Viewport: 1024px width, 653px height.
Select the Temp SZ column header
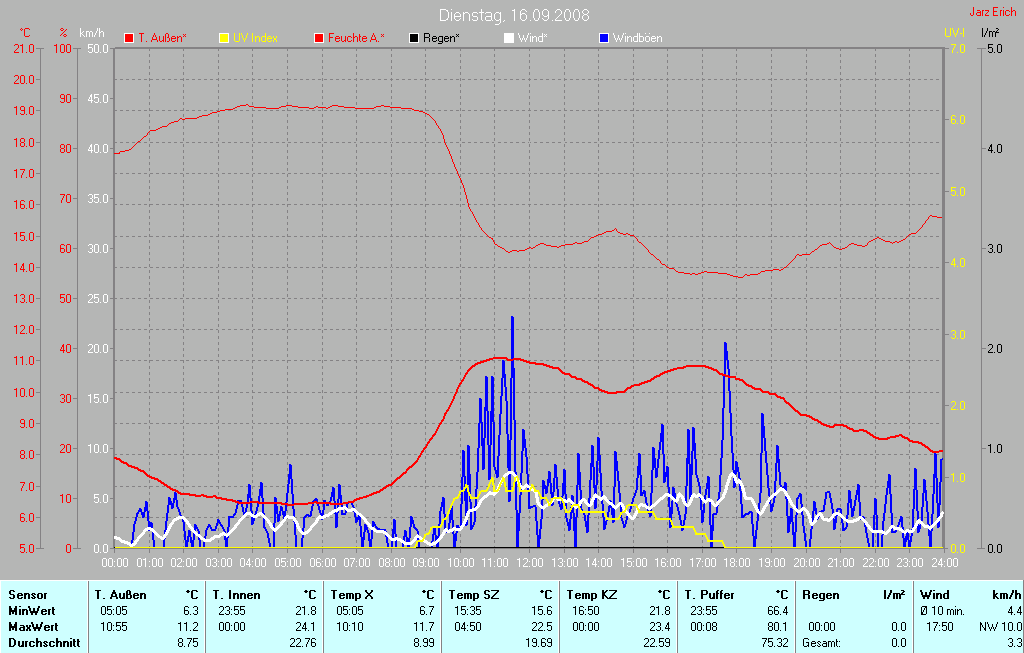click(473, 595)
